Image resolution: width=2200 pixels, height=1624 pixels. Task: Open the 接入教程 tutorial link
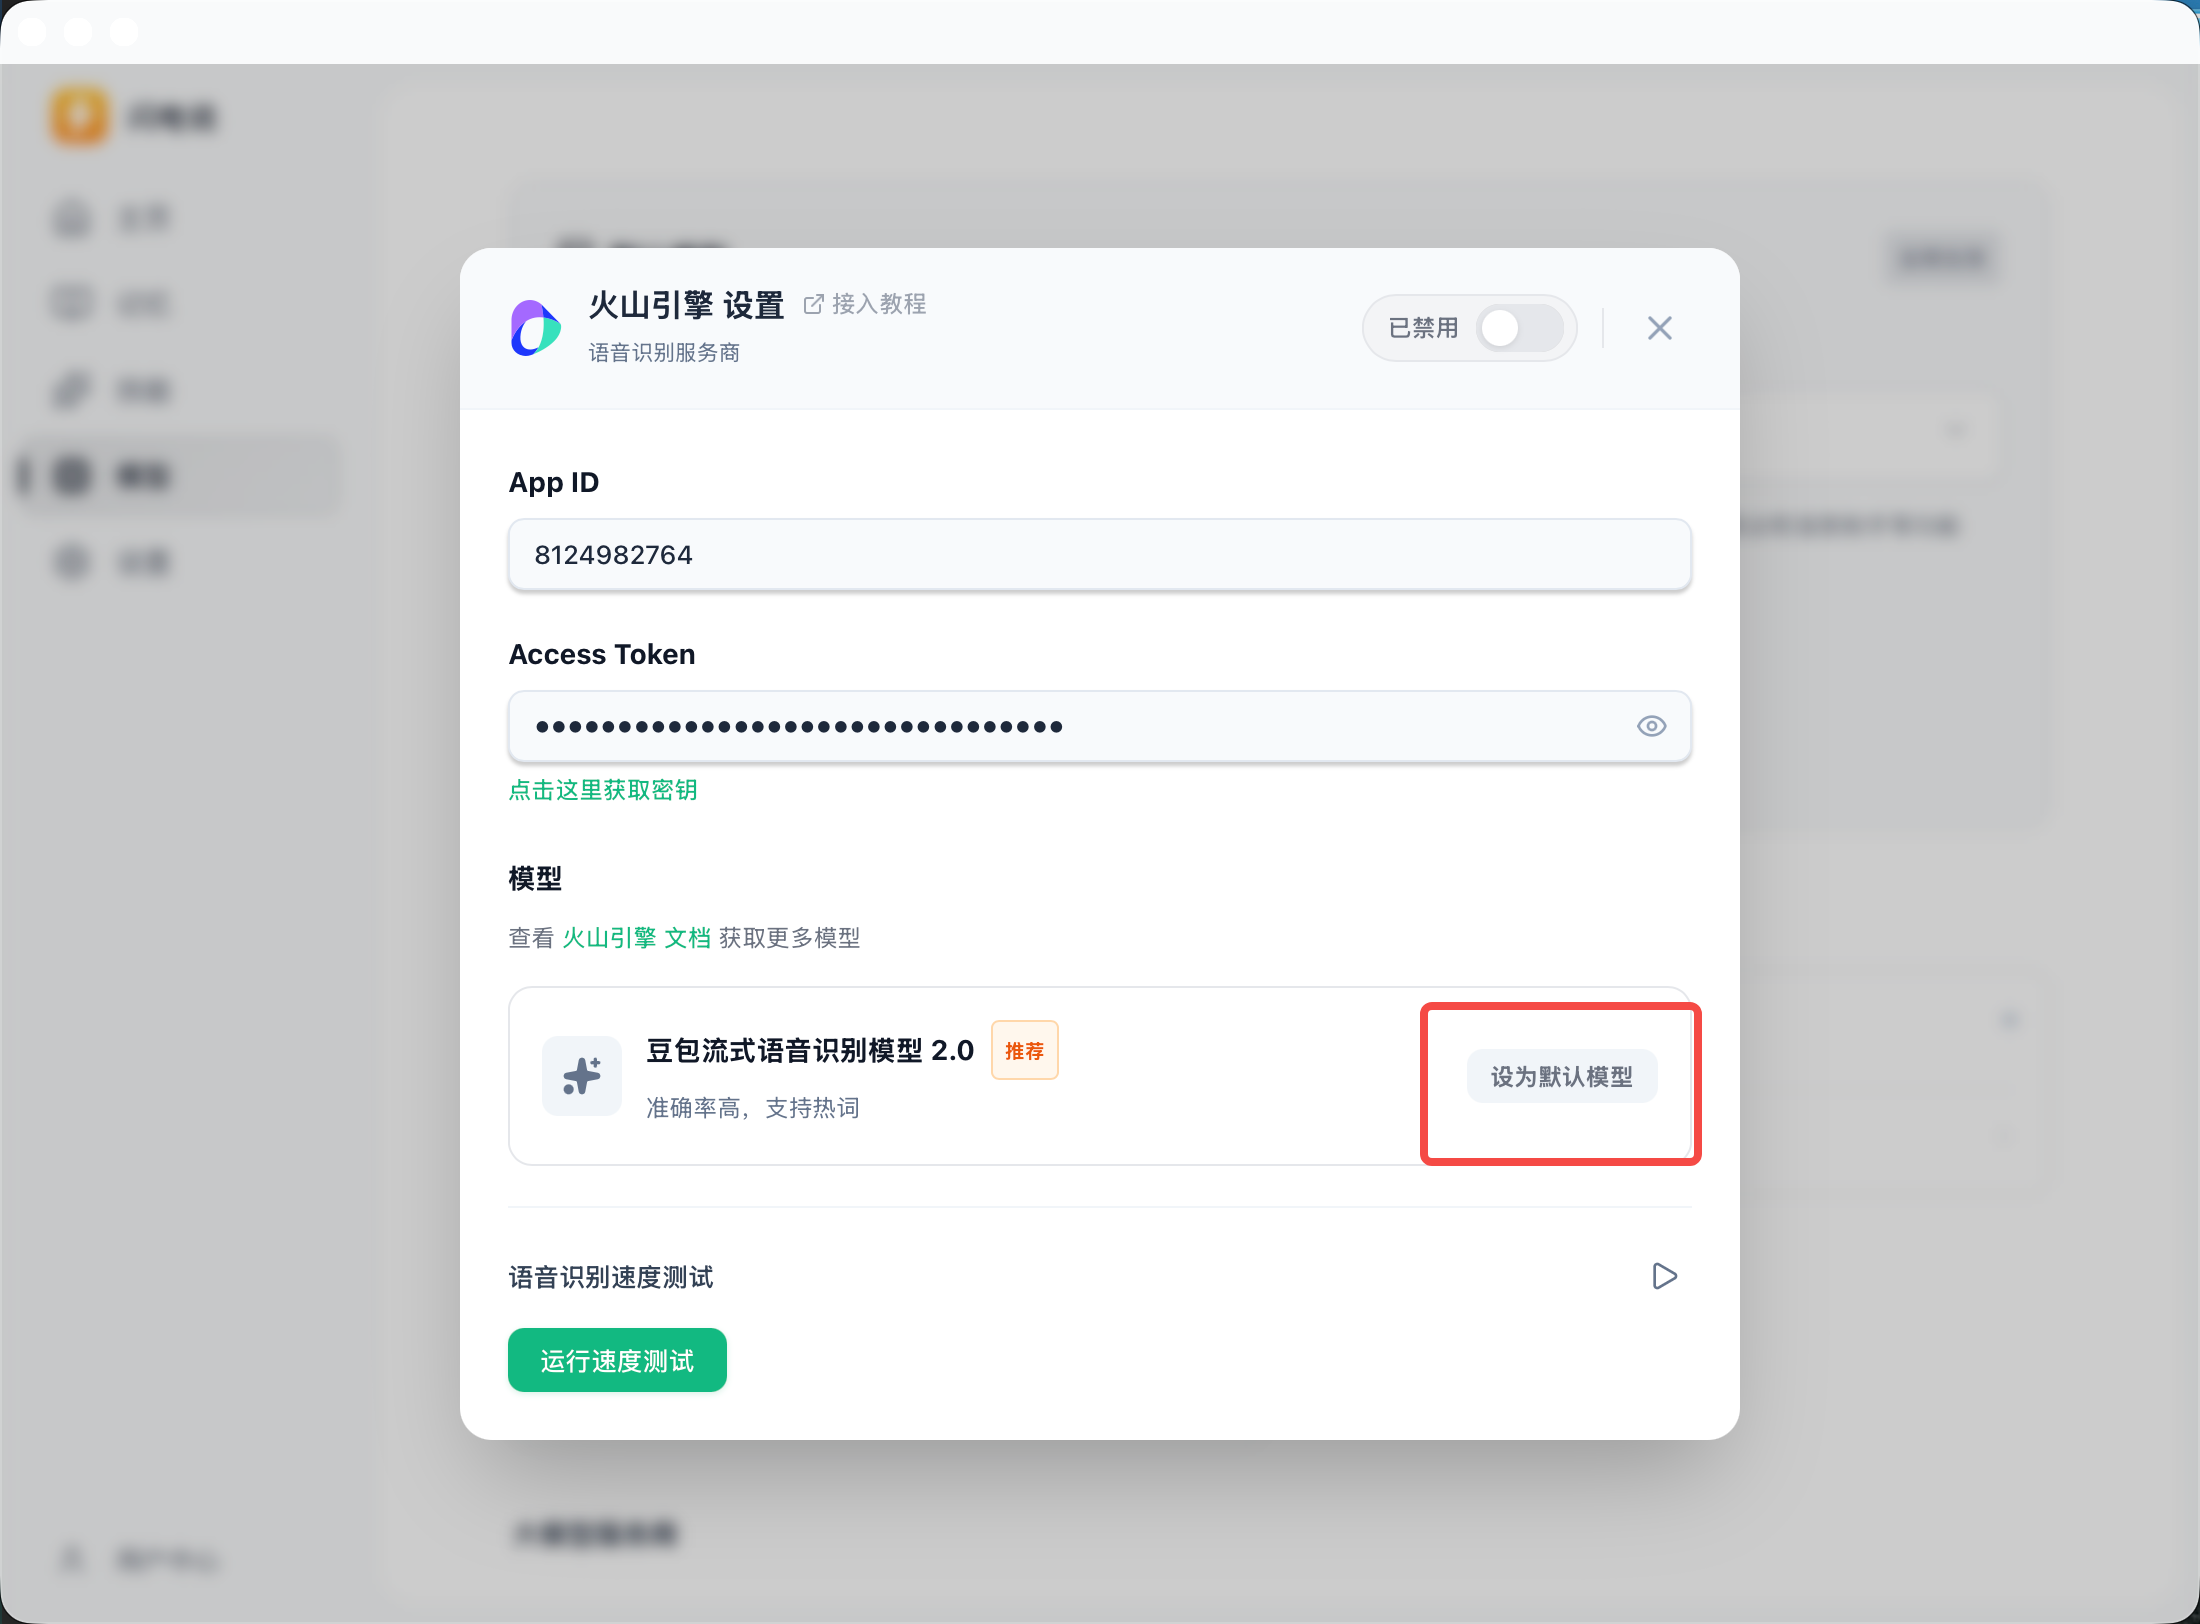(865, 304)
